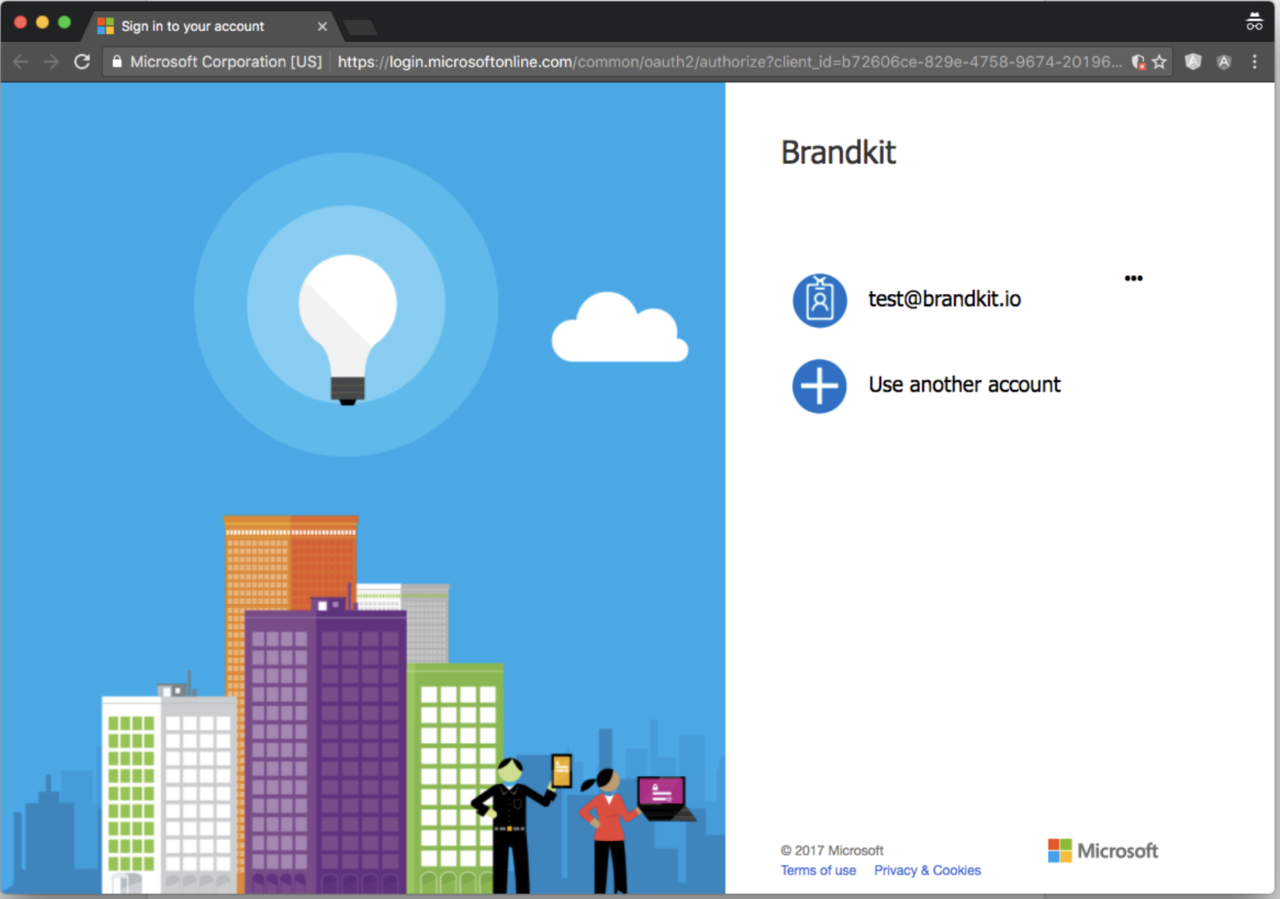This screenshot has width=1280, height=899.
Task: Maximize the browser window with the green button
Action: click(x=64, y=22)
